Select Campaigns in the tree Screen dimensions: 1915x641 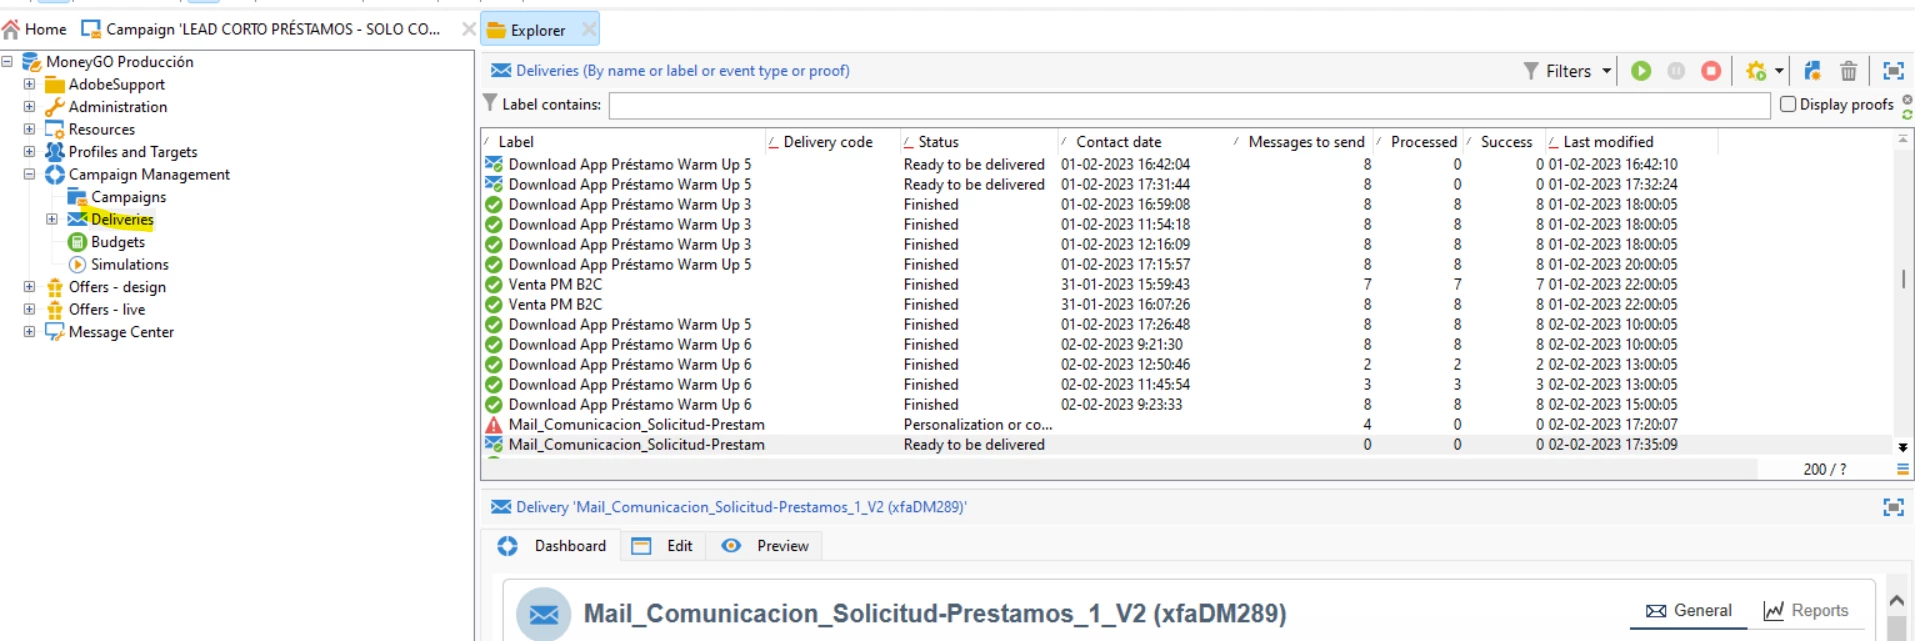click(128, 197)
